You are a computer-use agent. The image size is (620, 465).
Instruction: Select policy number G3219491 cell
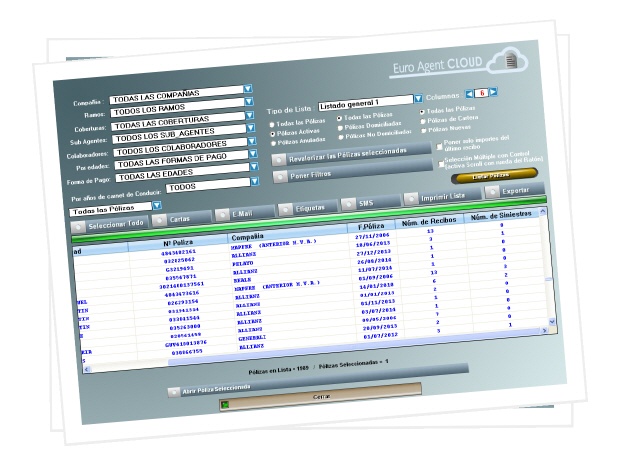[x=180, y=269]
